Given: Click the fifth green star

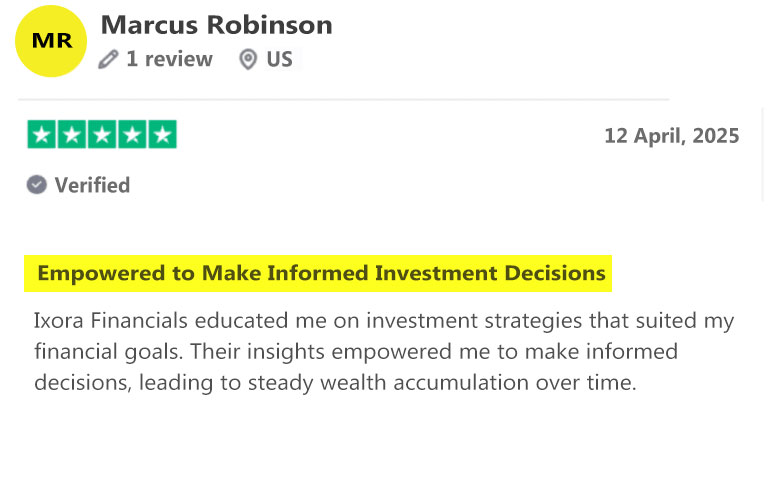Looking at the screenshot, I should [x=163, y=134].
